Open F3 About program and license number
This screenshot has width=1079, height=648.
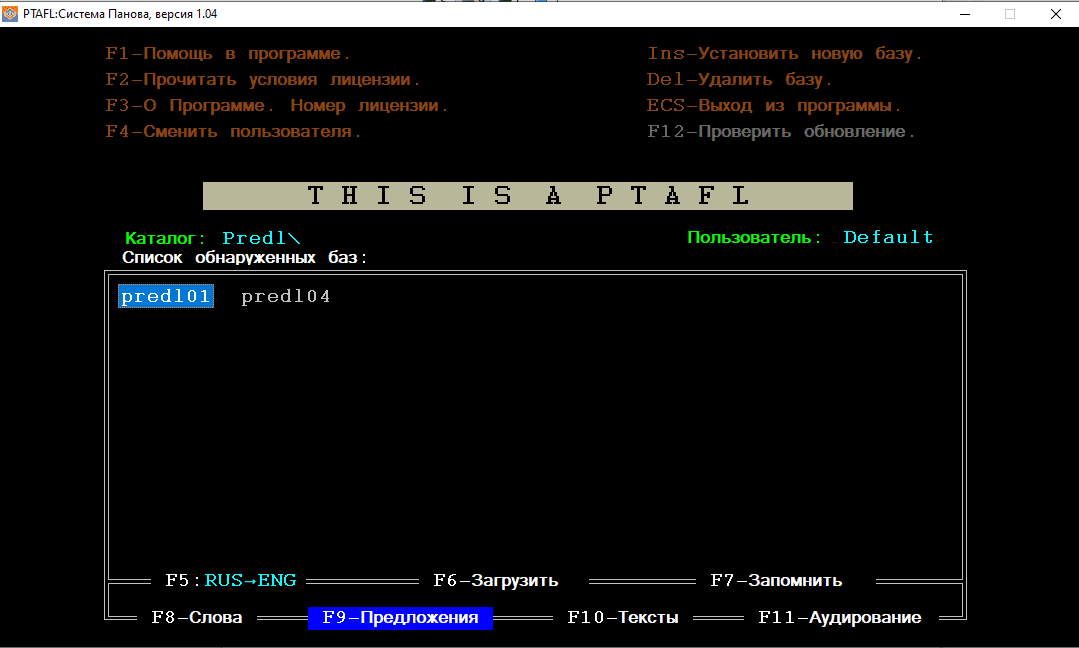tap(277, 106)
